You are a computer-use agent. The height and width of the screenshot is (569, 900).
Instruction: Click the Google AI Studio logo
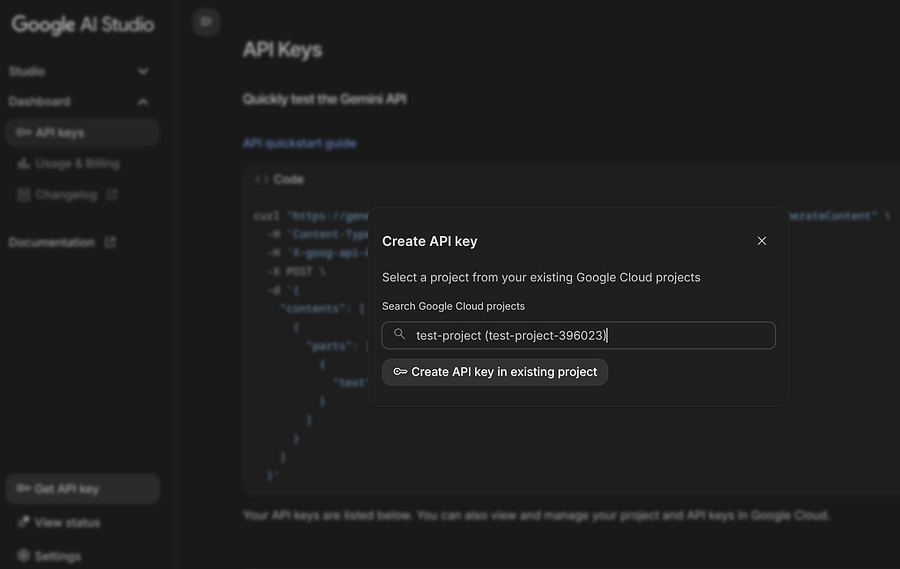click(x=83, y=25)
